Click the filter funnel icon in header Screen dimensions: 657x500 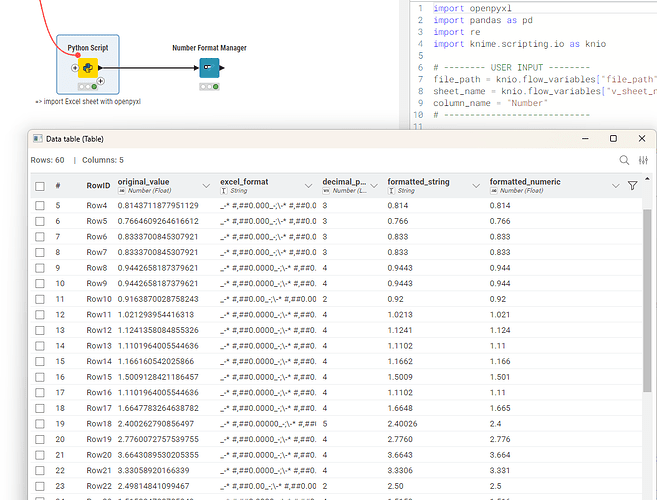(632, 186)
